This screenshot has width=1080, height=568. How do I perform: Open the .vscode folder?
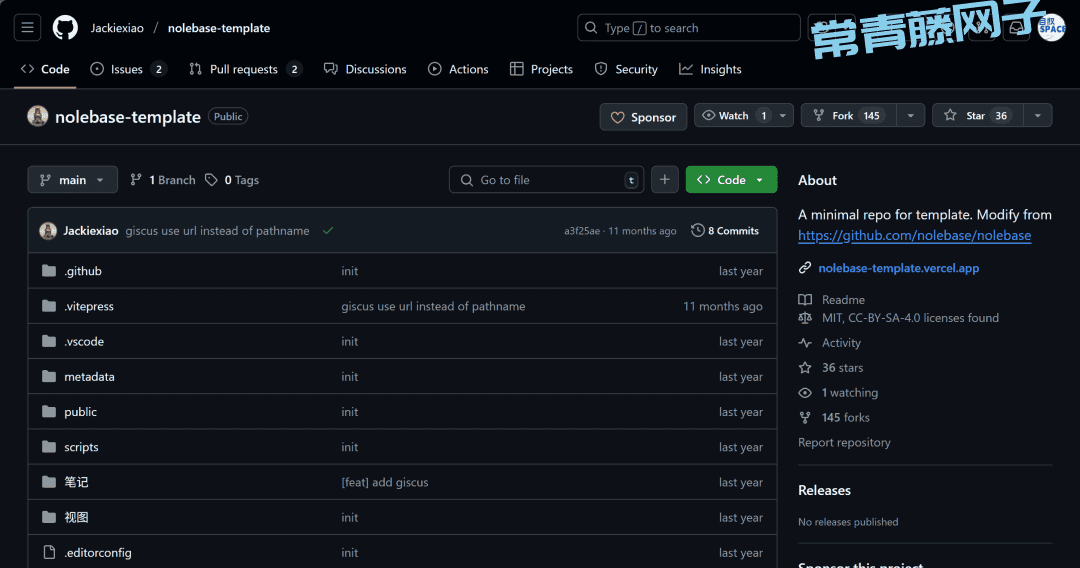(x=84, y=341)
